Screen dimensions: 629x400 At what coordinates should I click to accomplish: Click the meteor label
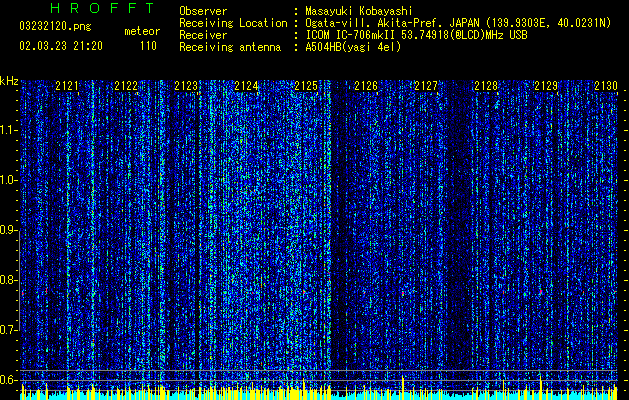tap(142, 31)
